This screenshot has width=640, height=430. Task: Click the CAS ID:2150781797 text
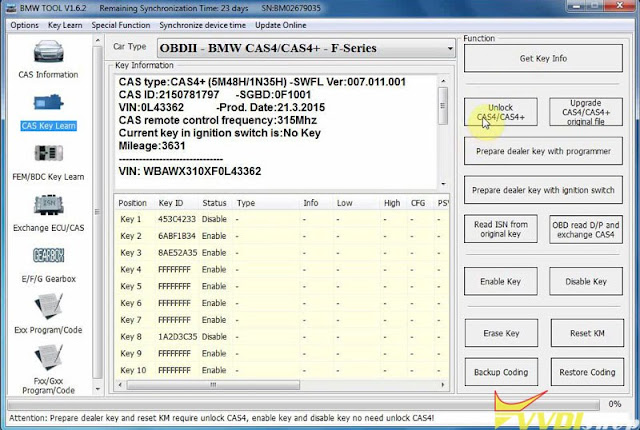169,95
